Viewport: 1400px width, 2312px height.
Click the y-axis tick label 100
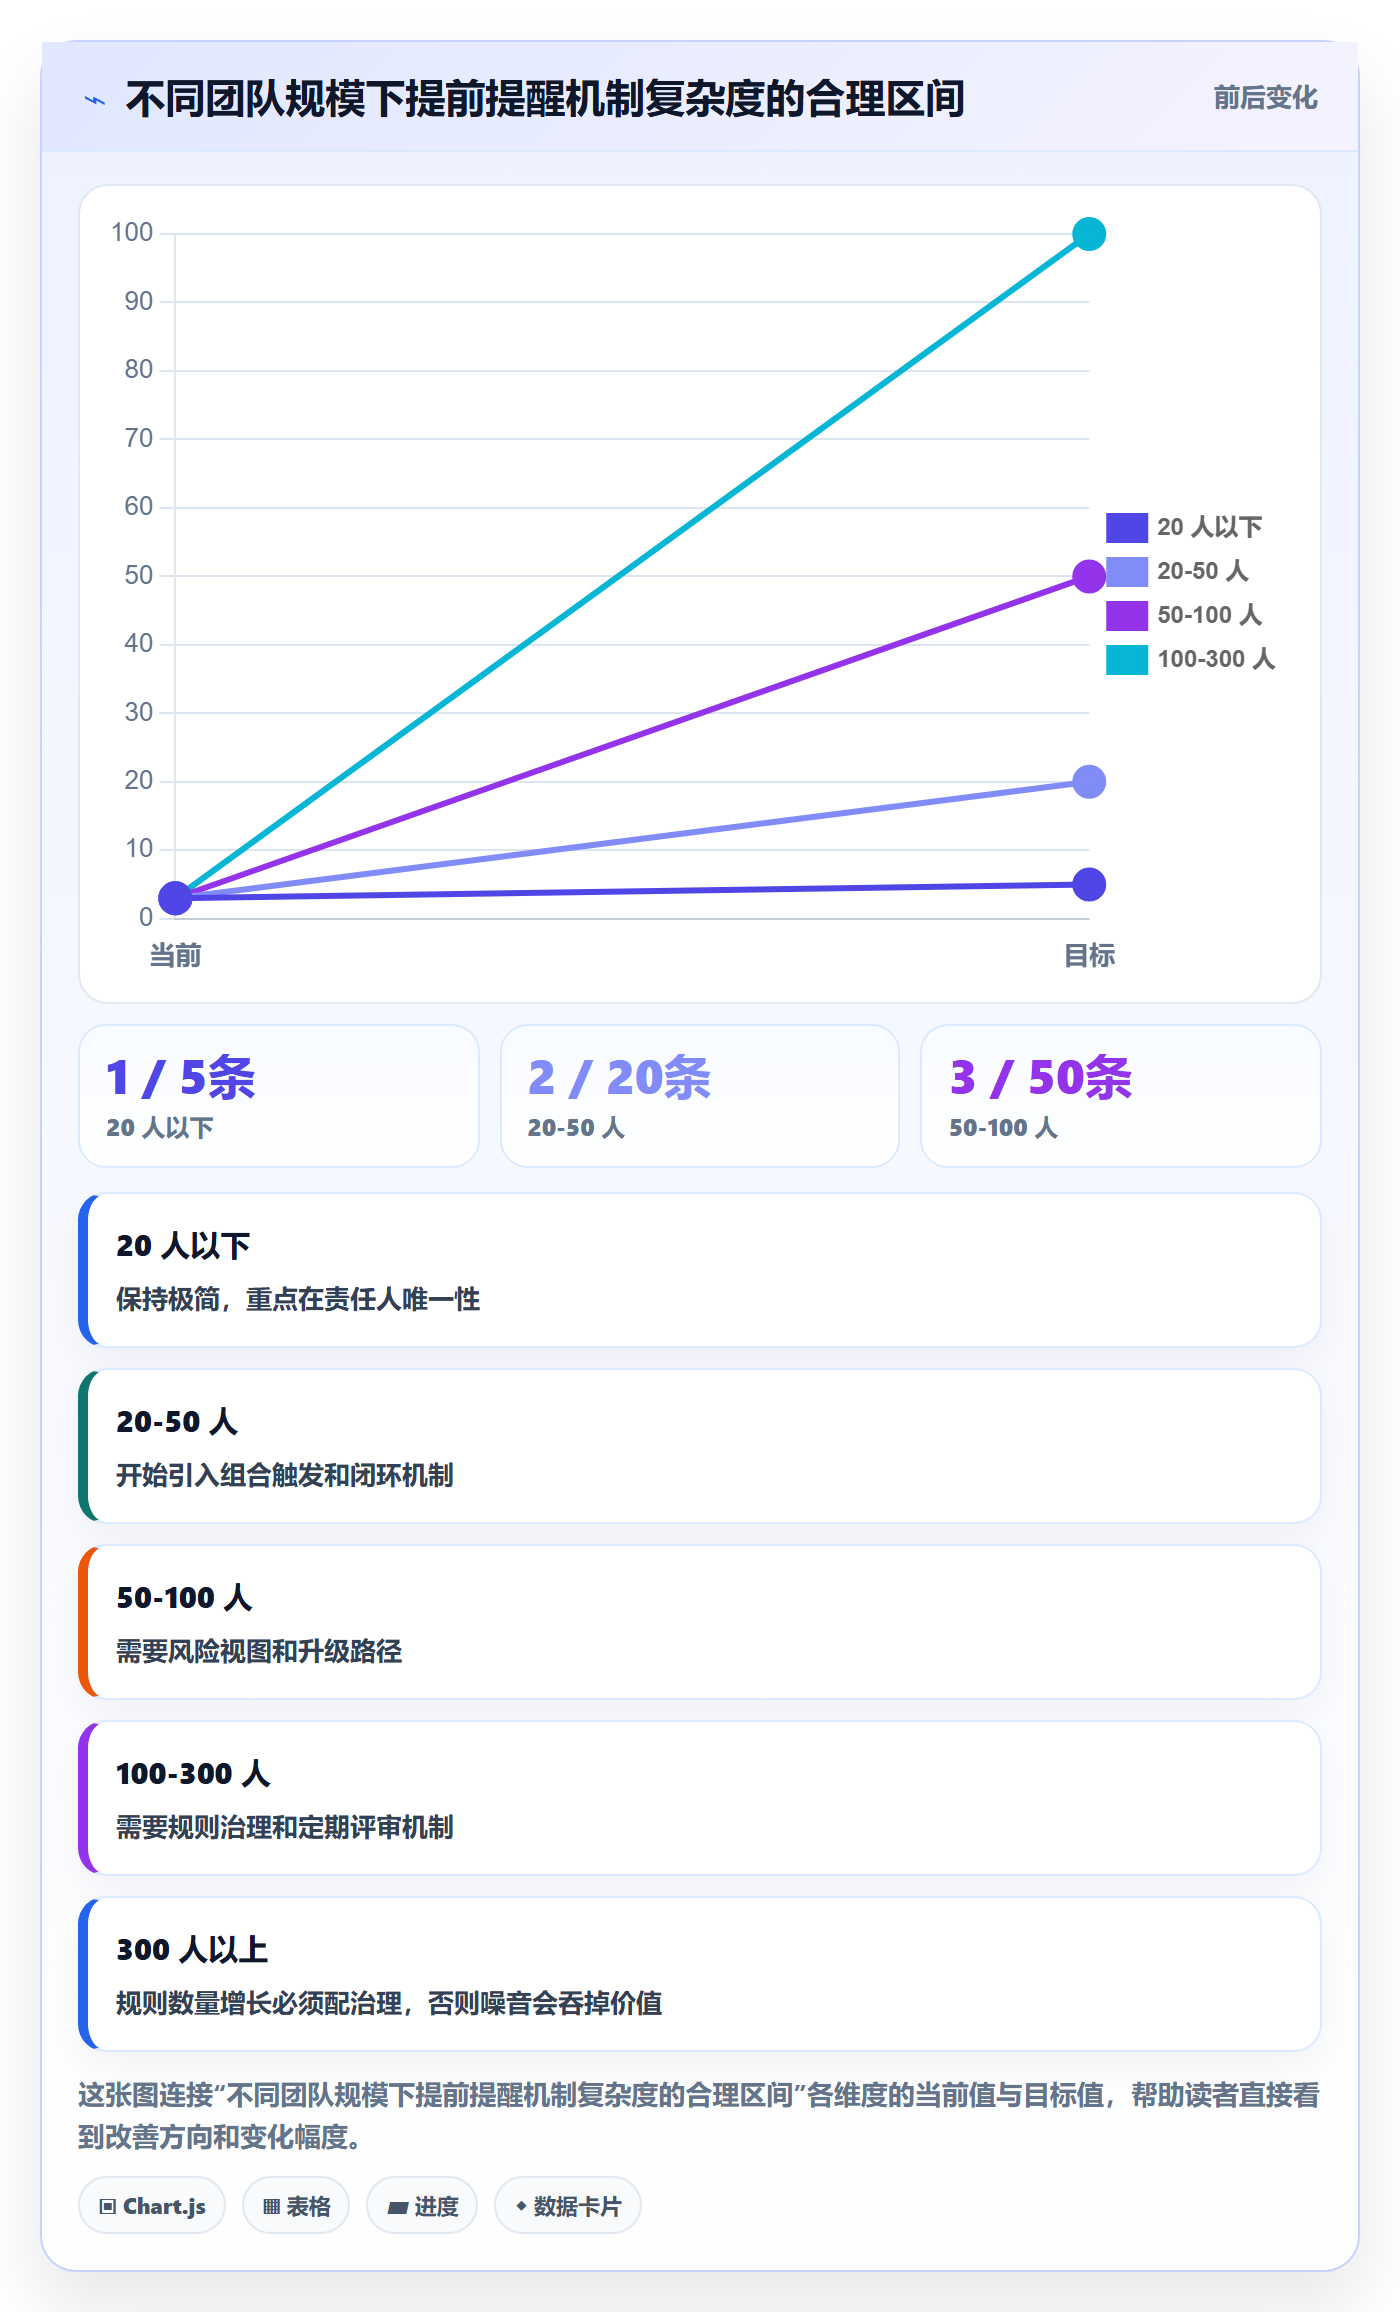[x=132, y=233]
